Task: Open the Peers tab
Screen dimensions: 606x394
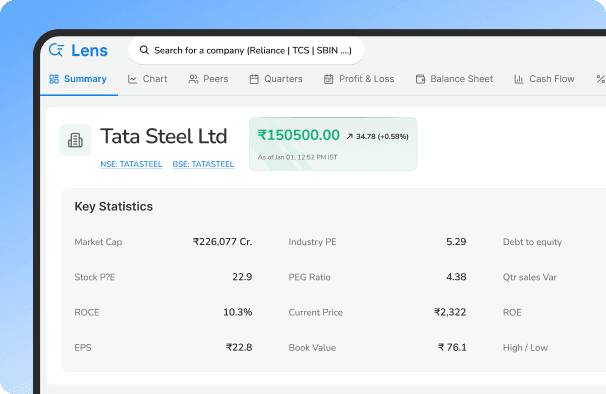Action: click(x=208, y=79)
